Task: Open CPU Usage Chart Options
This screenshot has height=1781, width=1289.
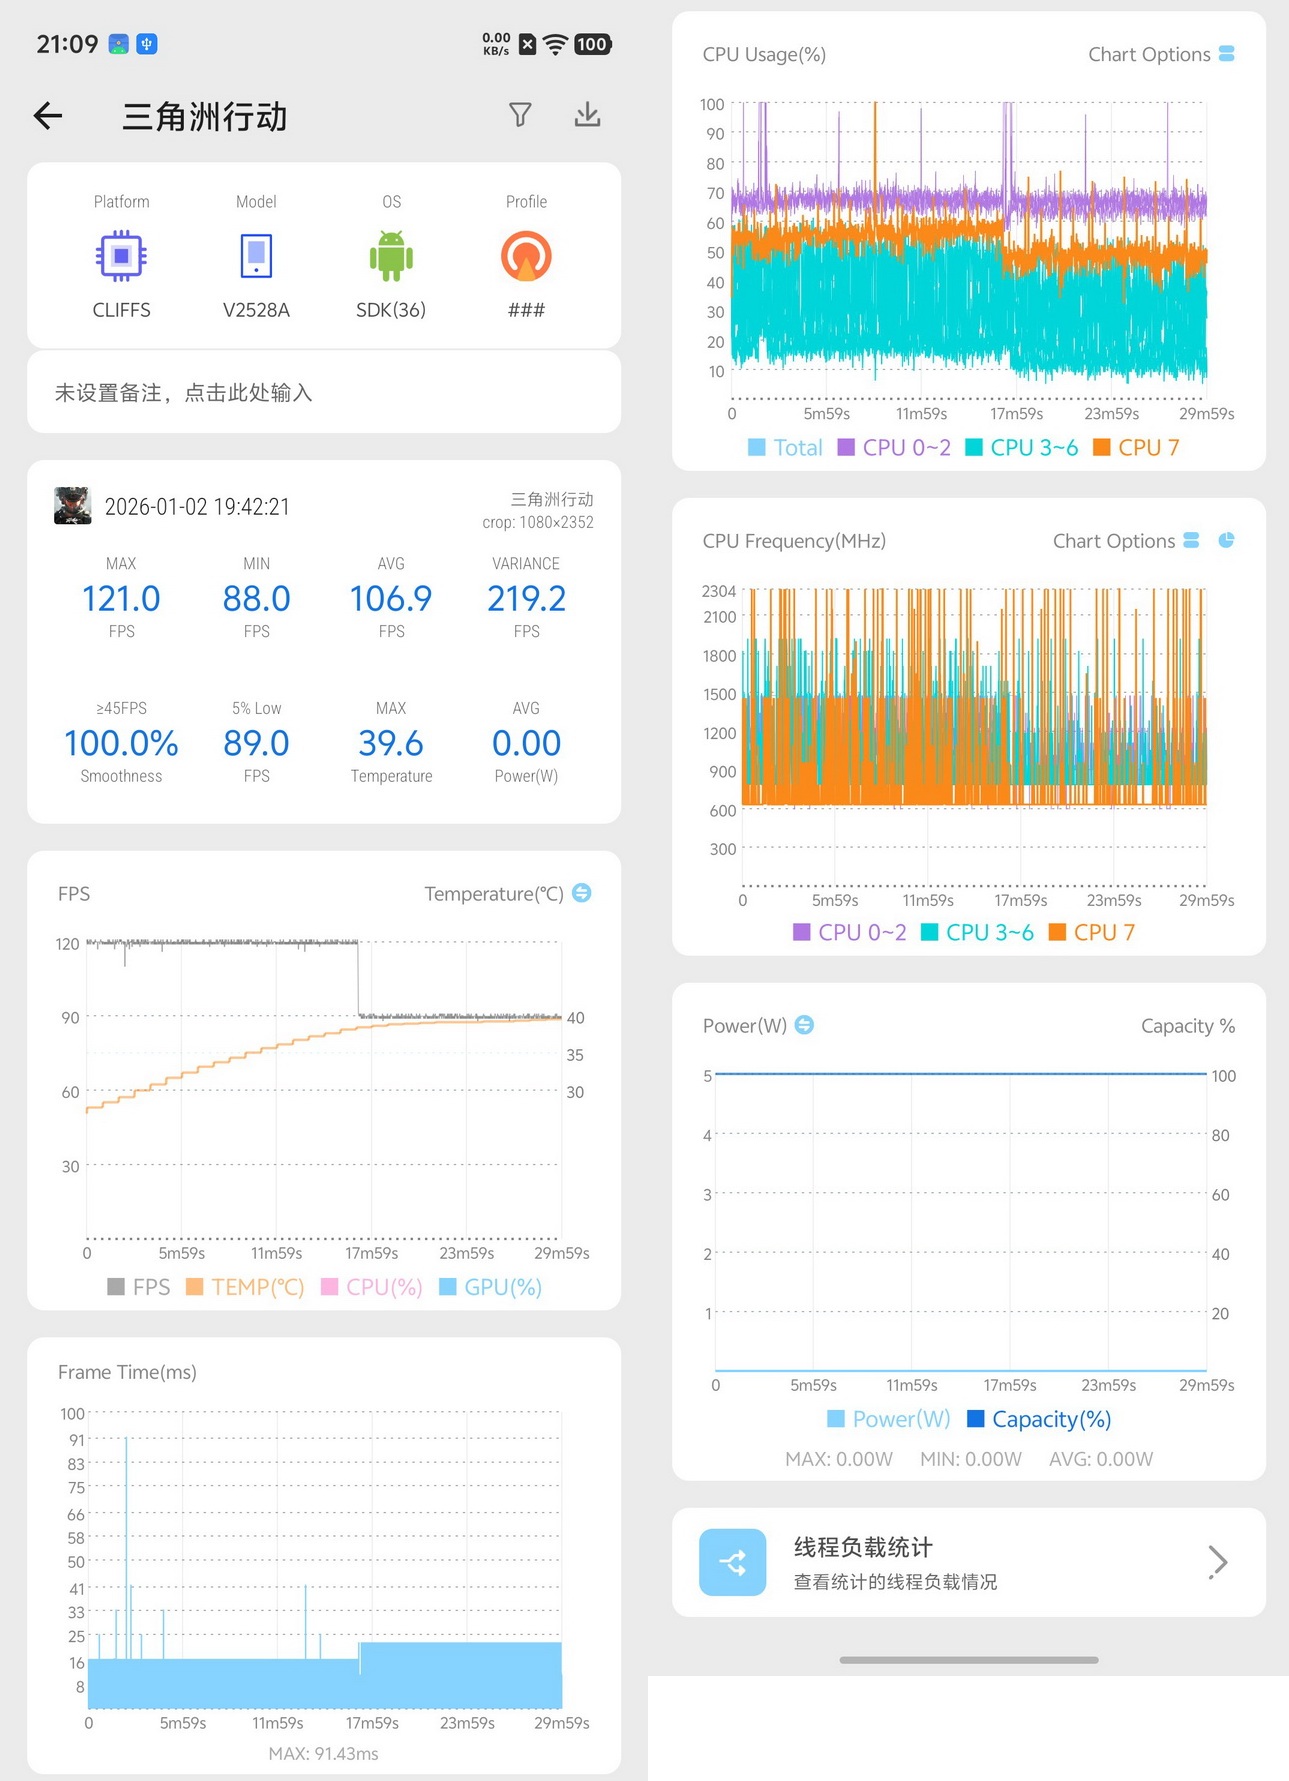Action: (x=1161, y=54)
